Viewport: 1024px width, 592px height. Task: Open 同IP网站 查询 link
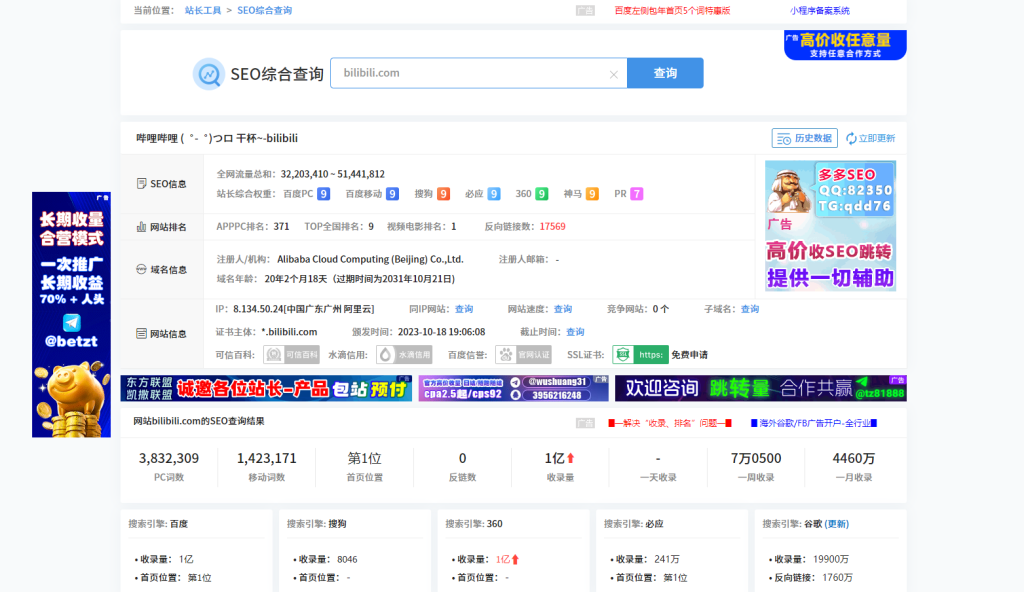pyautogui.click(x=463, y=308)
